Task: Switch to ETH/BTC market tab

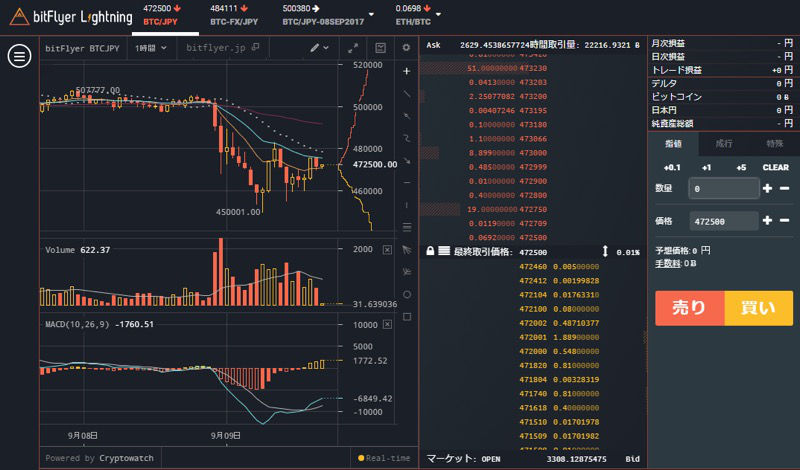Action: click(413, 15)
